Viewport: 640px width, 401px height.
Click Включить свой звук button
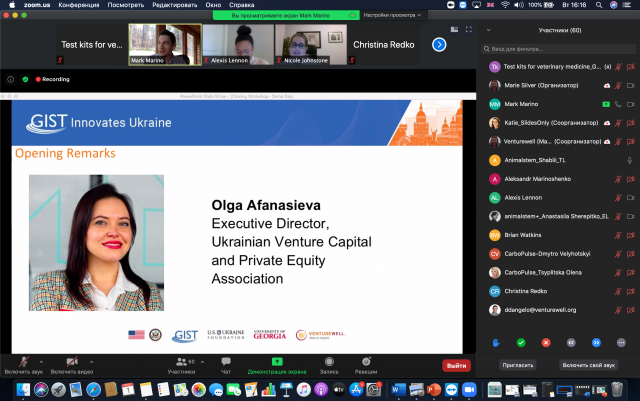(589, 365)
